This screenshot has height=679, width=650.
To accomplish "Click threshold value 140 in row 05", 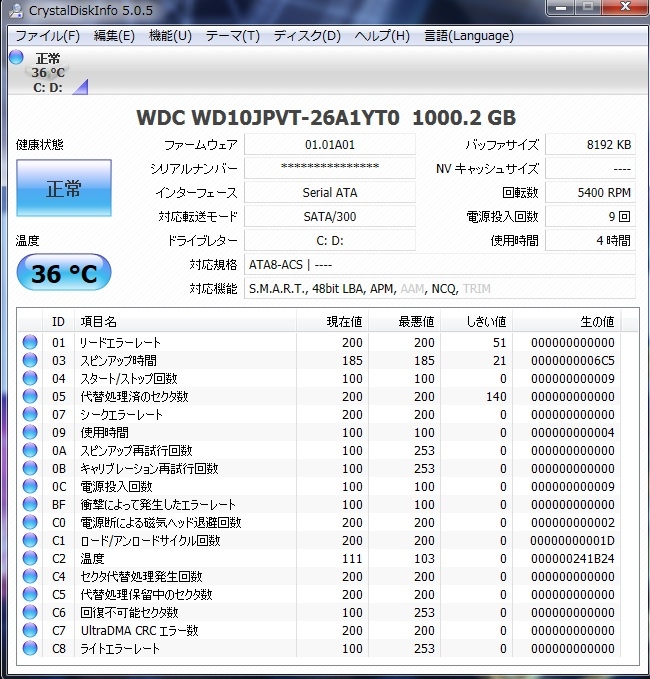I will [x=496, y=396].
